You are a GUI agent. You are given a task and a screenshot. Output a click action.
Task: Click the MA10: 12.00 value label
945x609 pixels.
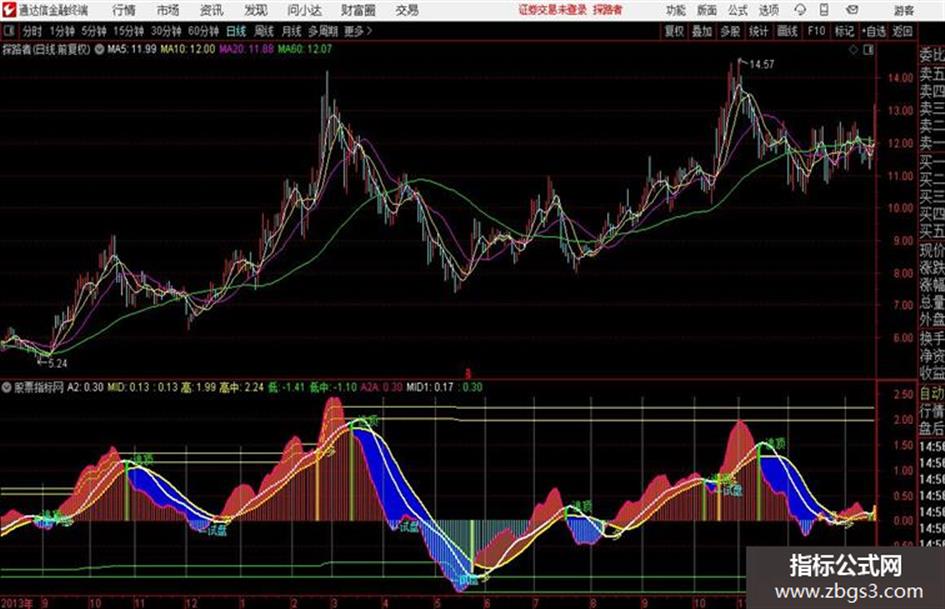(x=187, y=49)
